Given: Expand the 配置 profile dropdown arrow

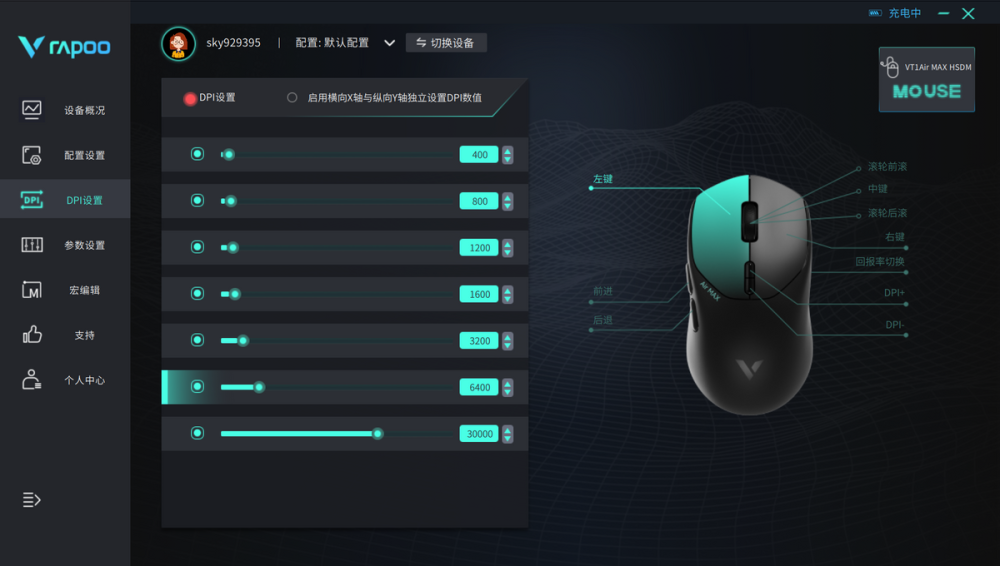Looking at the screenshot, I should pyautogui.click(x=389, y=43).
